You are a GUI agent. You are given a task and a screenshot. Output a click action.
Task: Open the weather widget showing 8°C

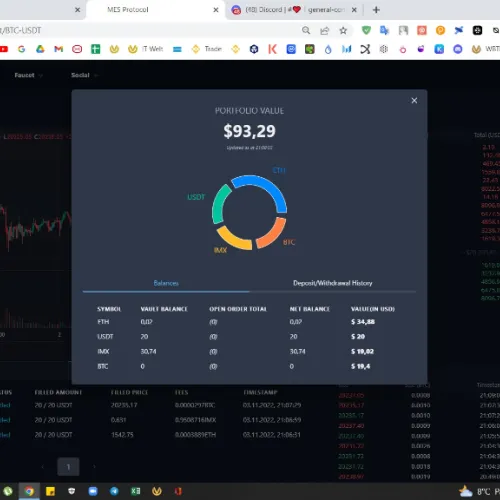tap(479, 491)
